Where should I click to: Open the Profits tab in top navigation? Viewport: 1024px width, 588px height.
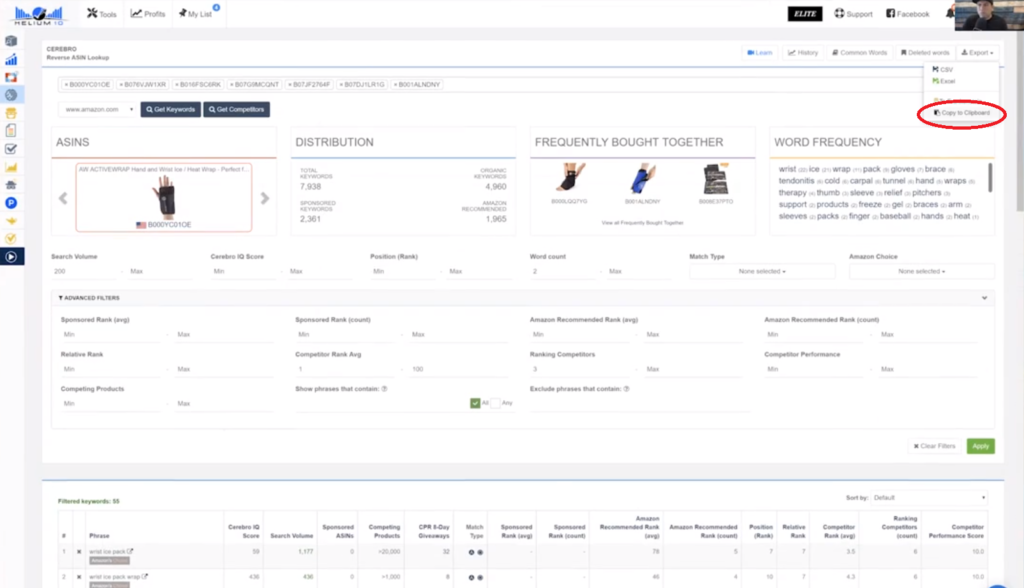tap(150, 14)
